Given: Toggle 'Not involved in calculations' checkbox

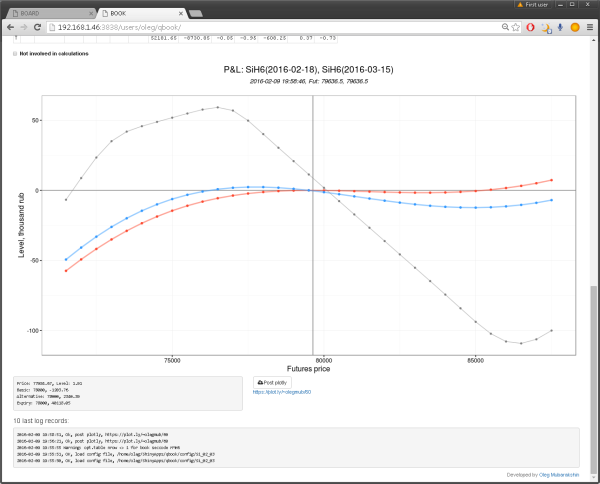Looking at the screenshot, I should [x=15, y=54].
